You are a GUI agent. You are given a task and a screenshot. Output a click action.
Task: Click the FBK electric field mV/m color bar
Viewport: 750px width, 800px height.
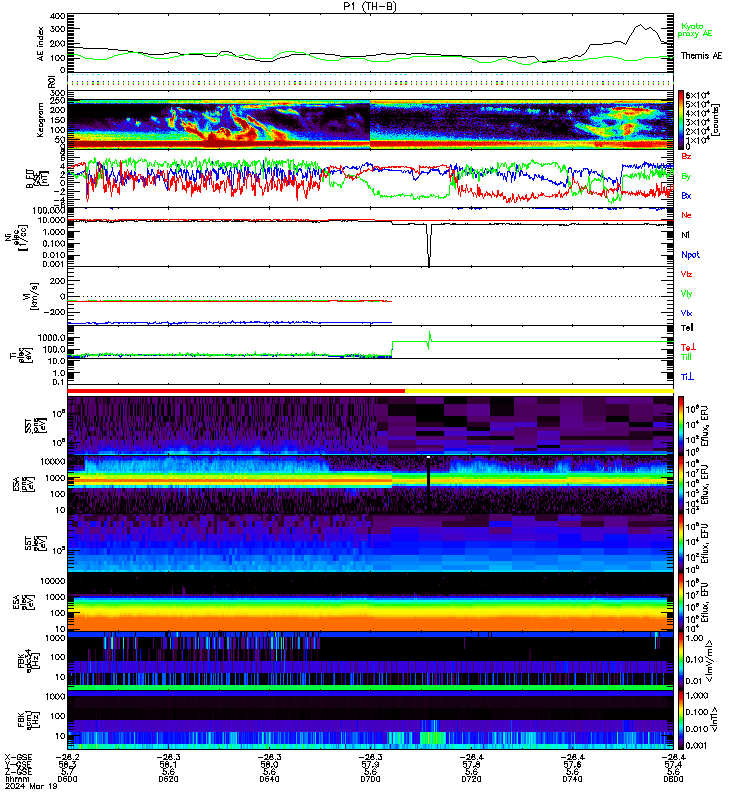[681, 661]
